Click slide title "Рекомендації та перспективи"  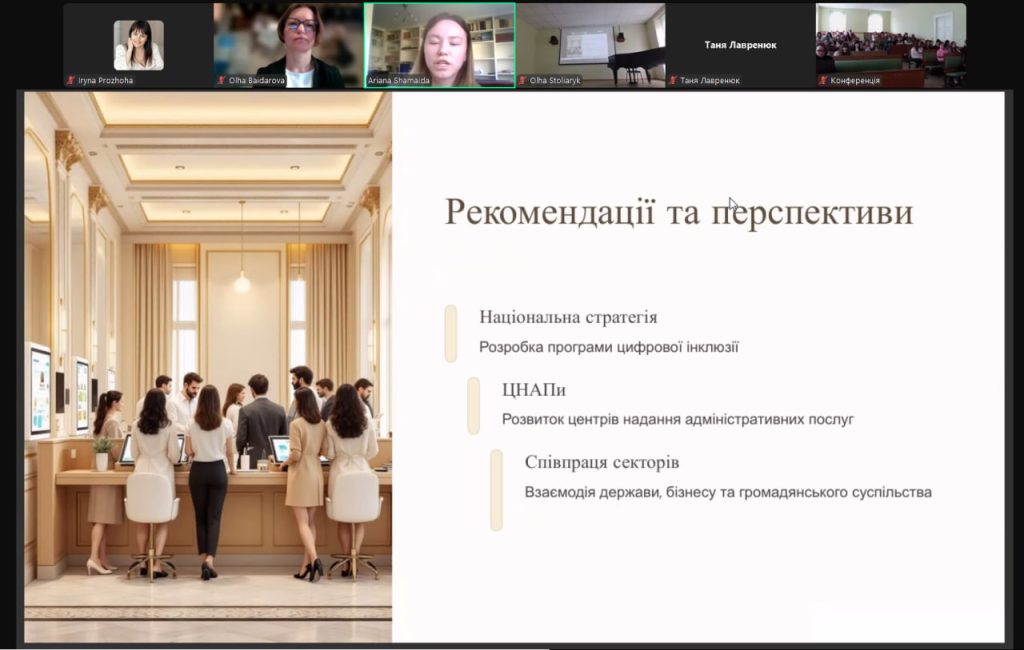click(x=678, y=213)
